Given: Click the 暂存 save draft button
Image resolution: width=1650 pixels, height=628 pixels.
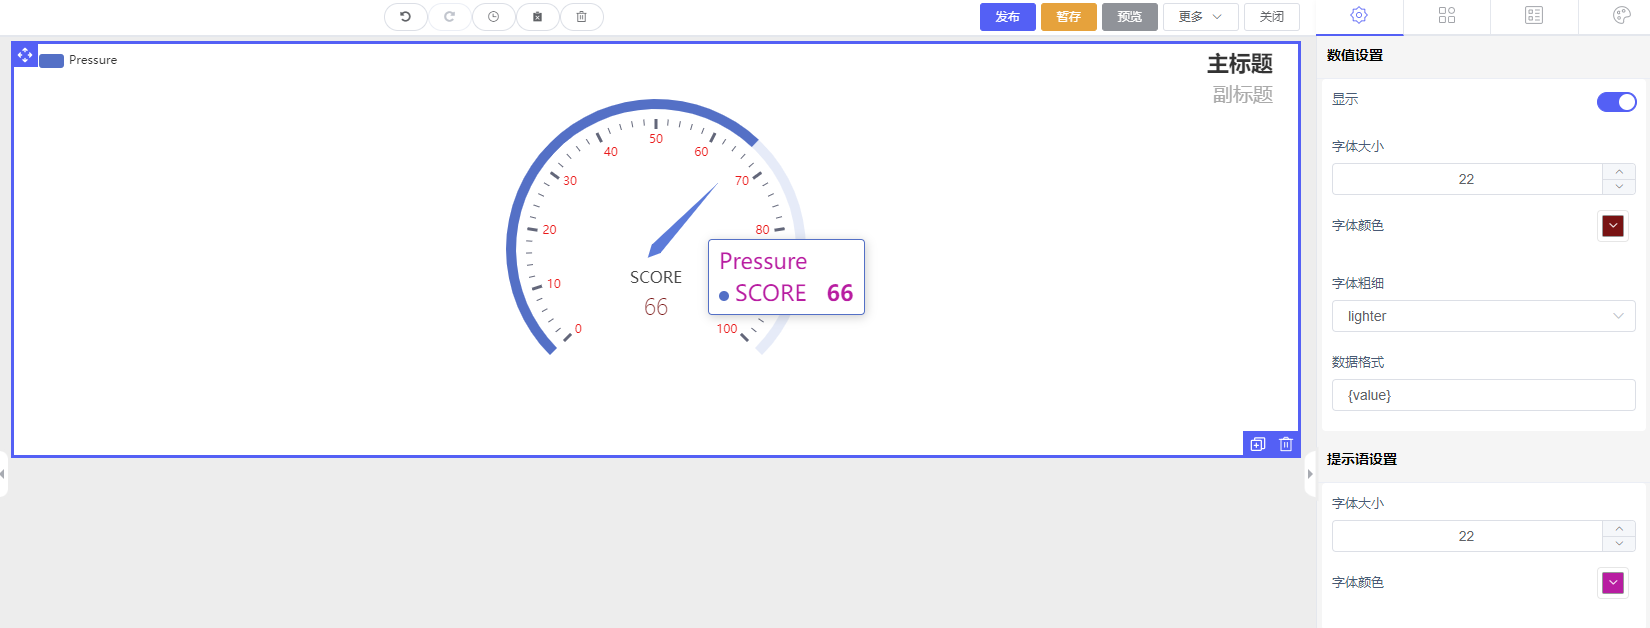Looking at the screenshot, I should (x=1068, y=17).
